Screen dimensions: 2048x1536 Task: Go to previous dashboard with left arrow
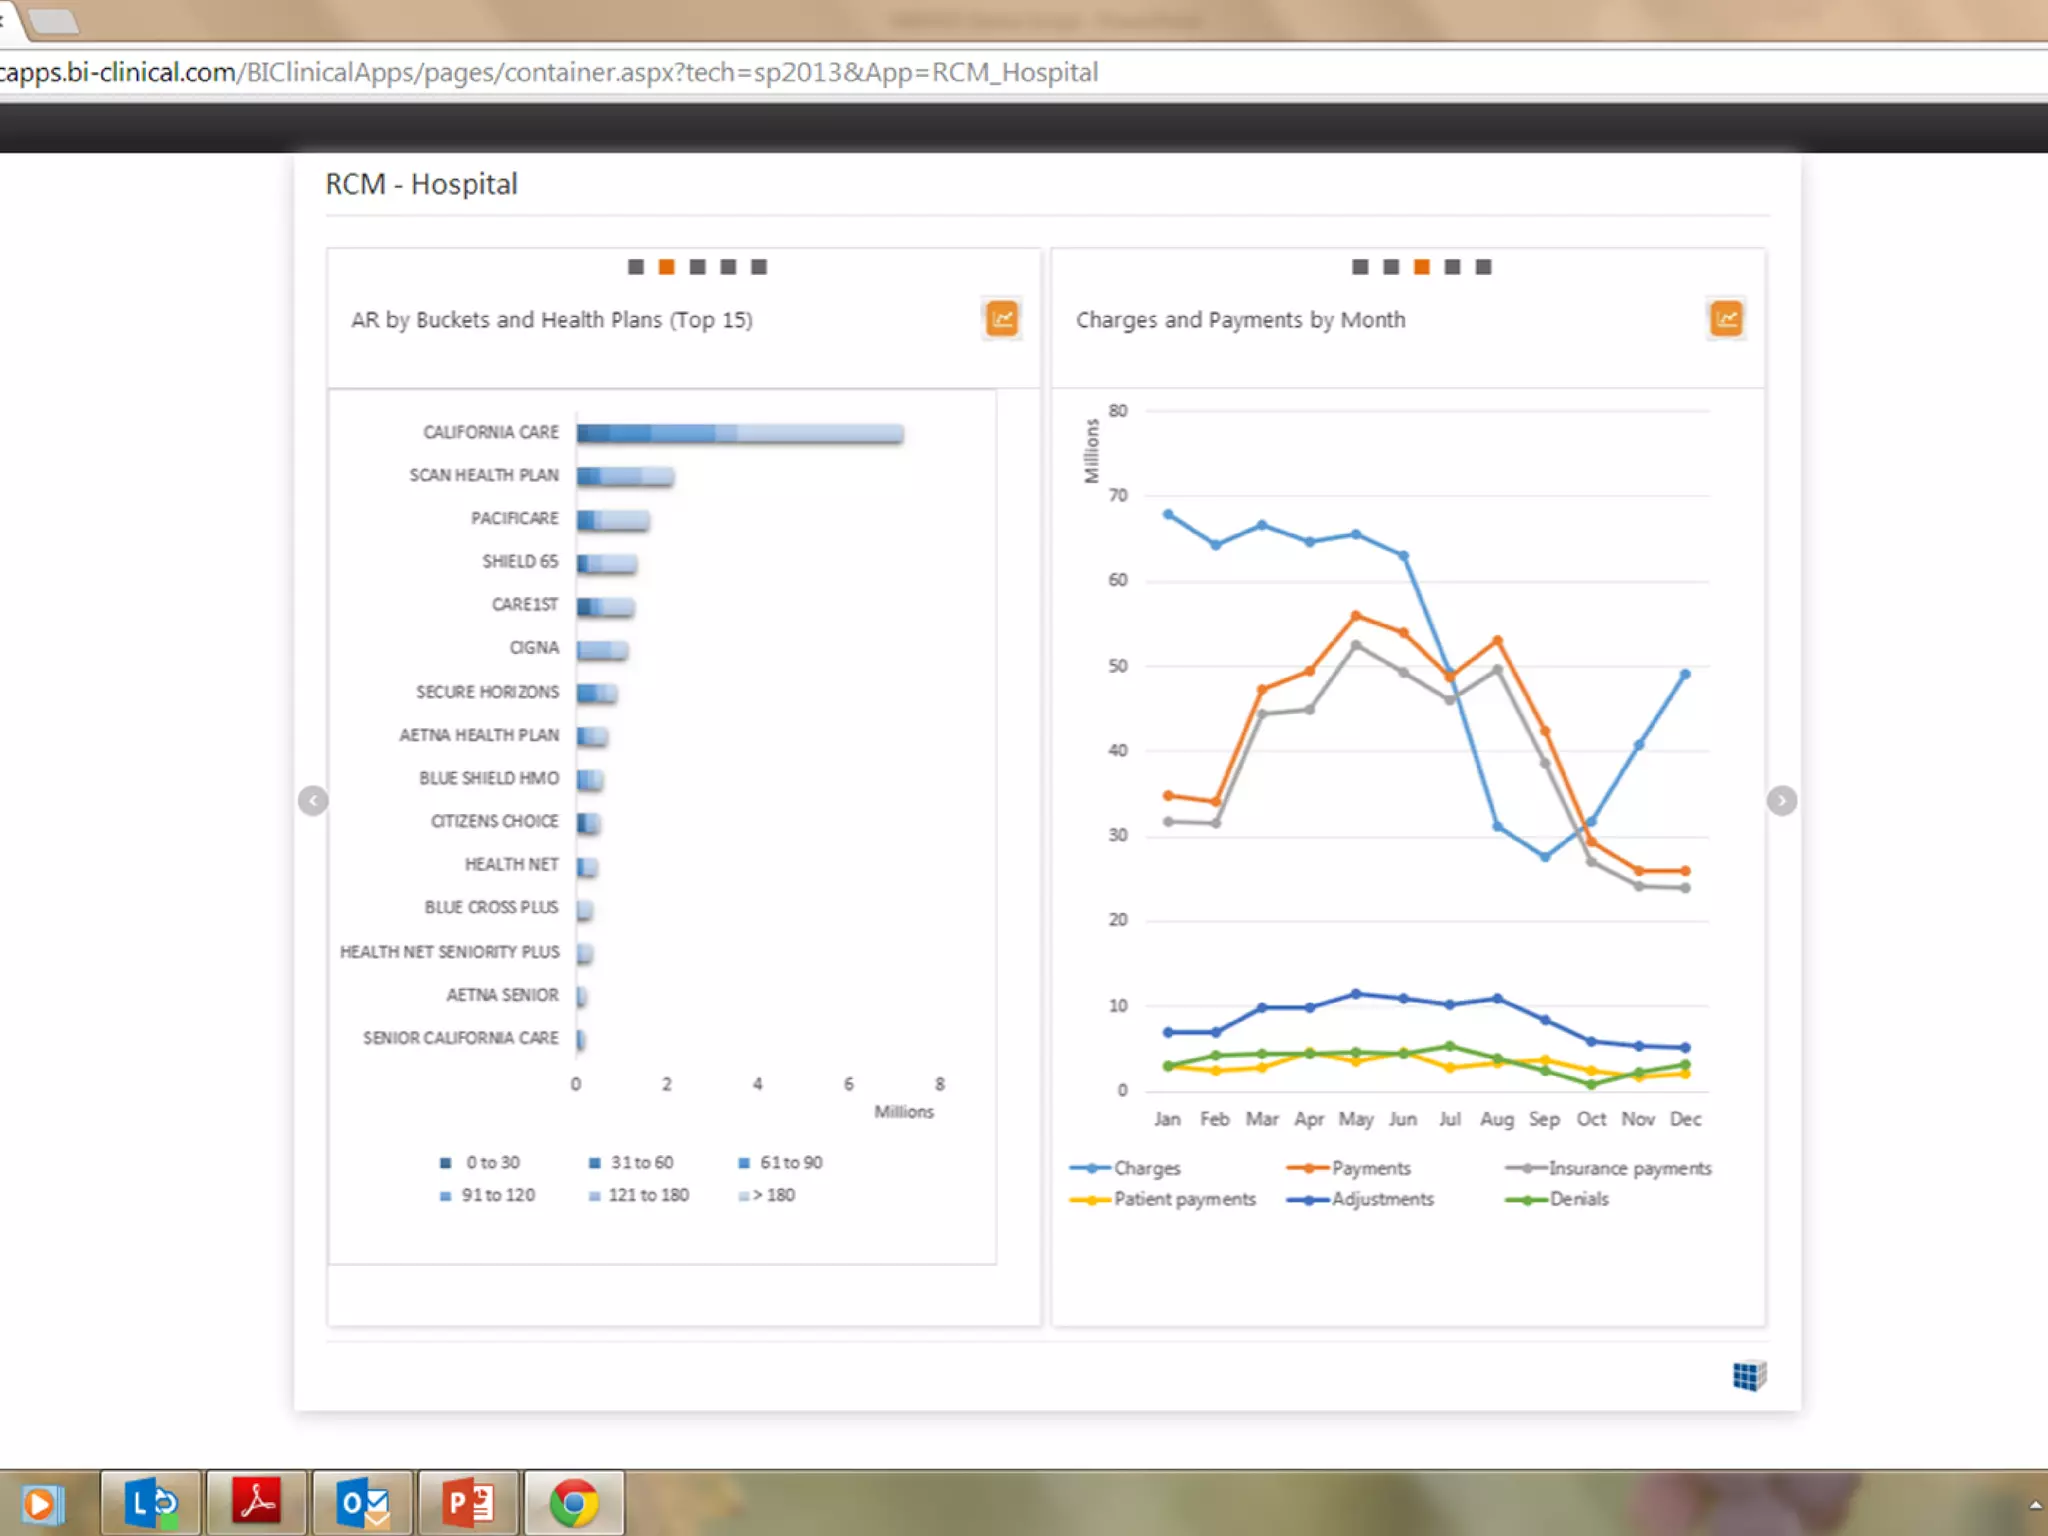313,801
